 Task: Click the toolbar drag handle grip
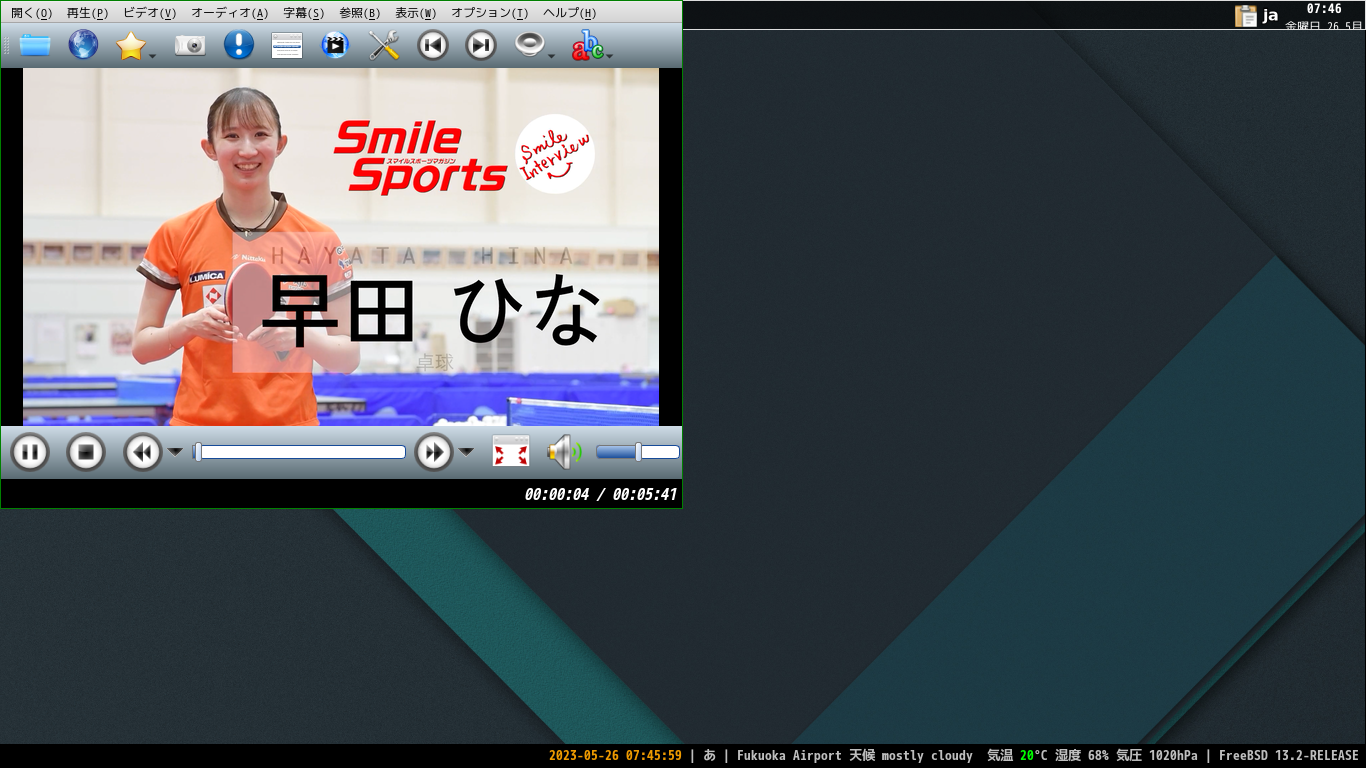tap(7, 45)
